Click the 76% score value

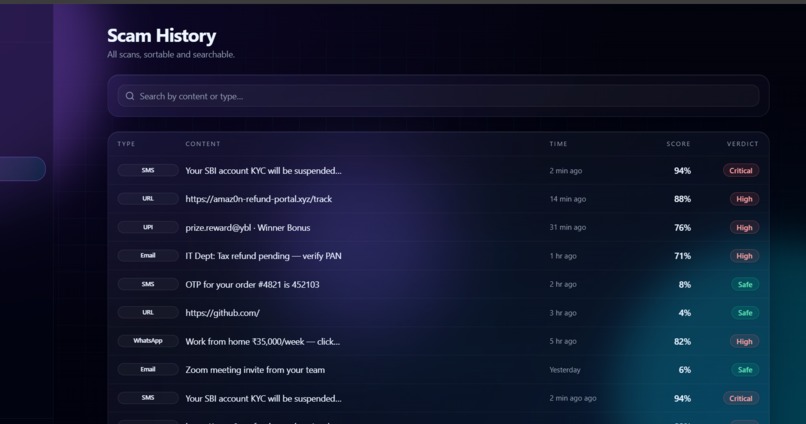point(682,228)
